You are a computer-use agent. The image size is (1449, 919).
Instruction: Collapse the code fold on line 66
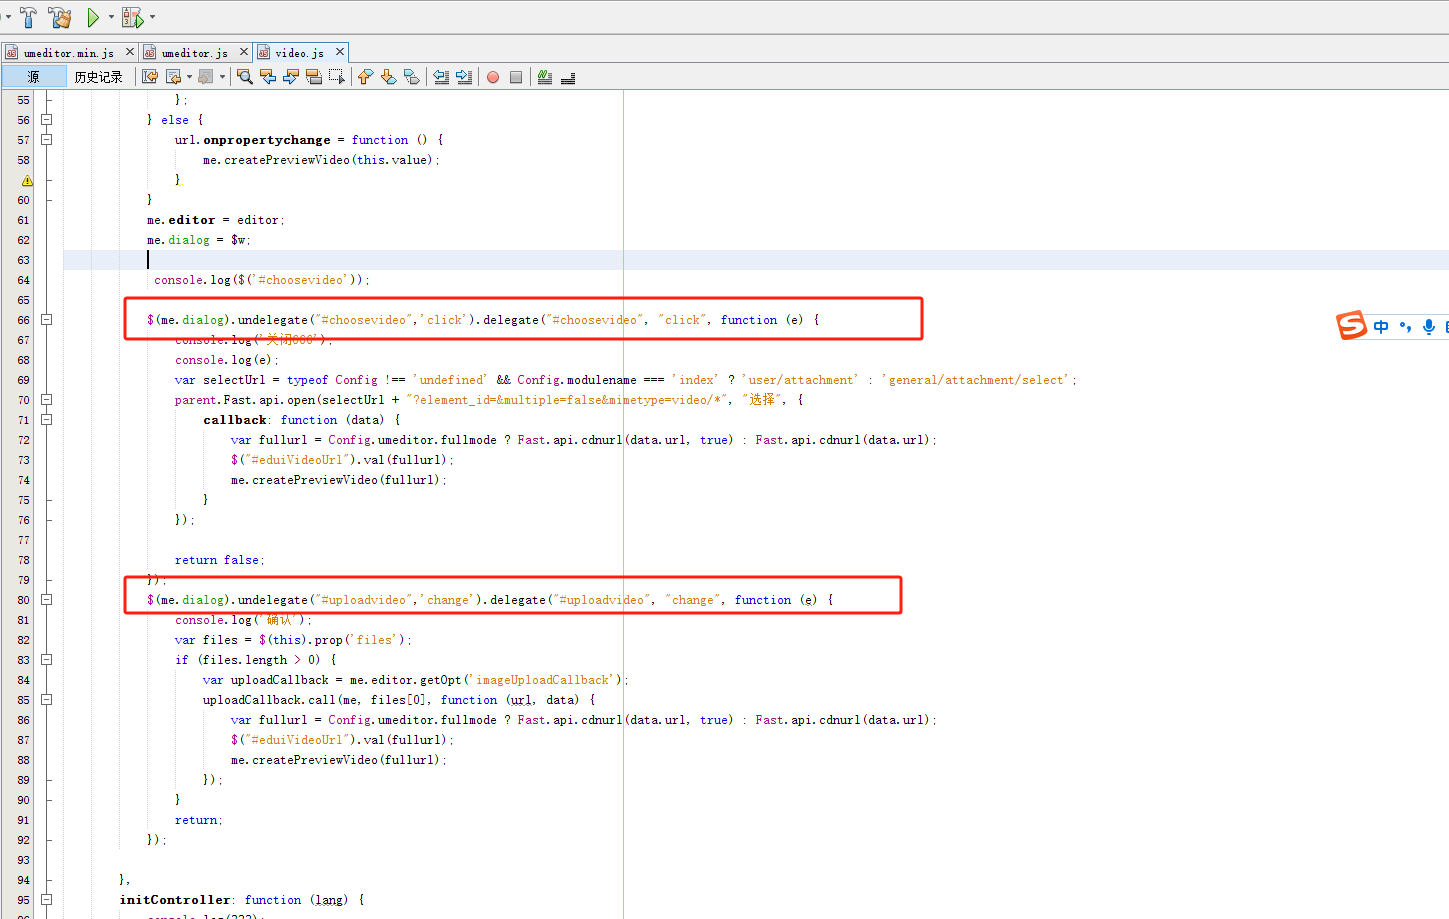(46, 320)
